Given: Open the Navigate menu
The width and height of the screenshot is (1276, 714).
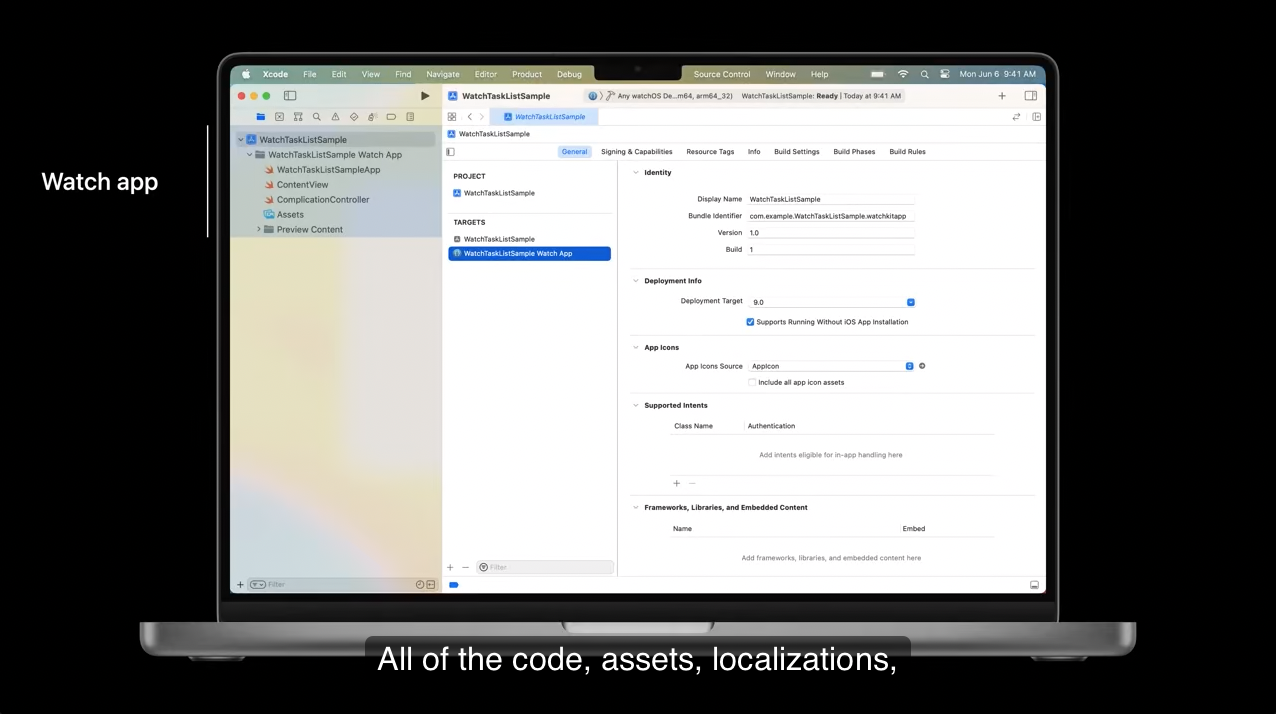Looking at the screenshot, I should 443,74.
